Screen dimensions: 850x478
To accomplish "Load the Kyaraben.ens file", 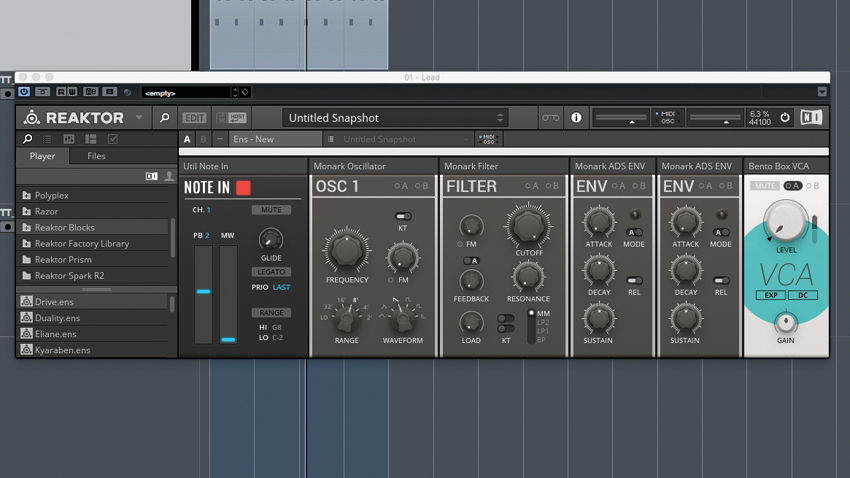I will point(92,350).
